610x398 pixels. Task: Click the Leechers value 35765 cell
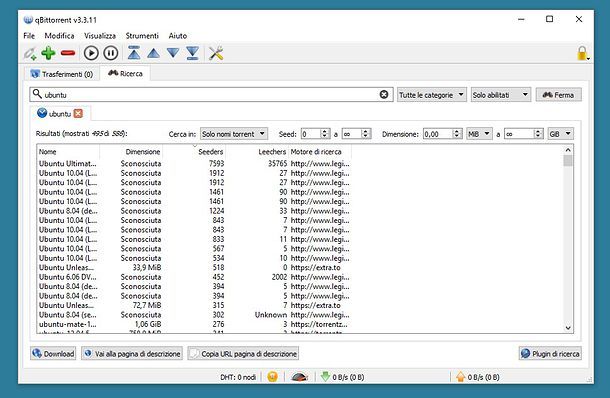(277, 163)
